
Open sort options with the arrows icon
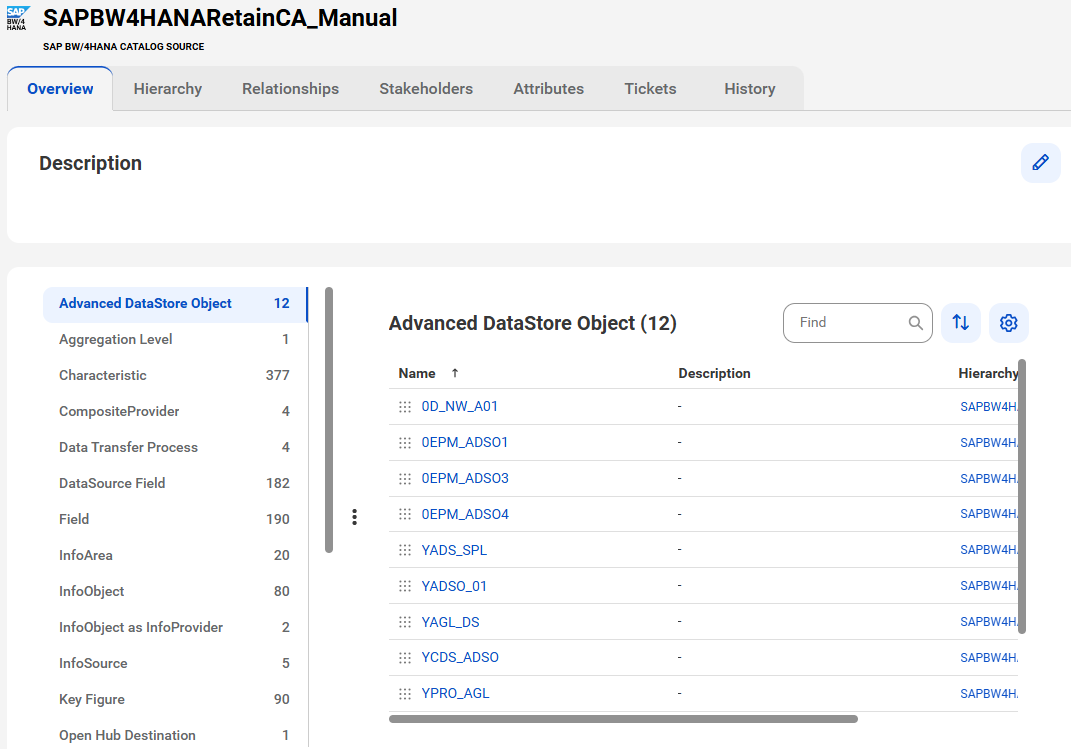[x=960, y=322]
